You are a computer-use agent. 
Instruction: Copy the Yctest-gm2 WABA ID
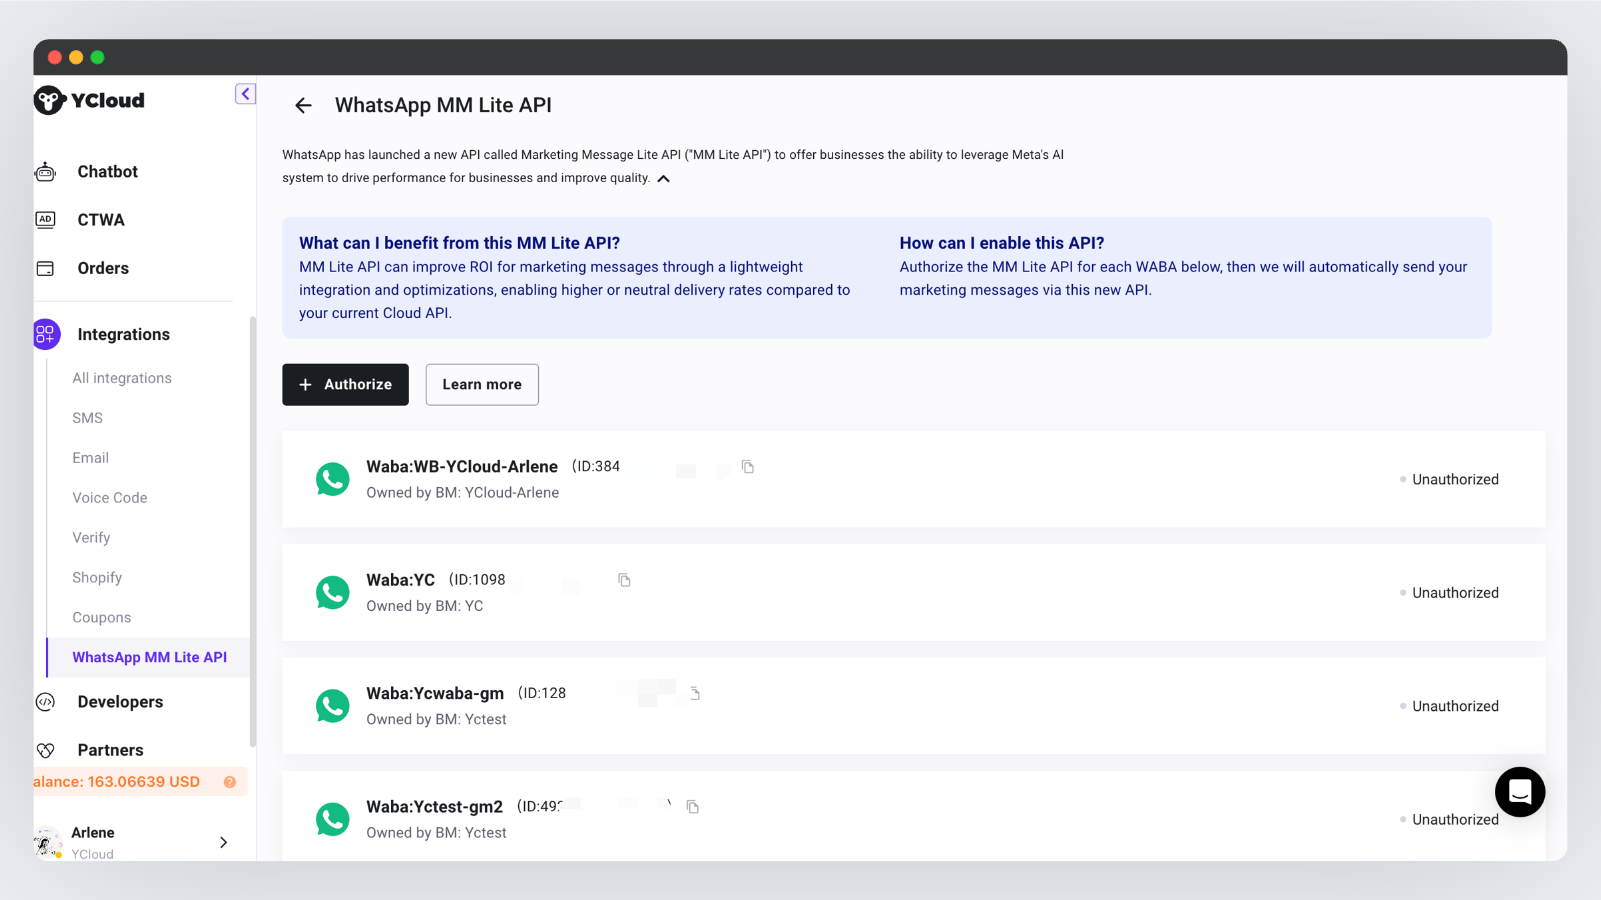[692, 807]
